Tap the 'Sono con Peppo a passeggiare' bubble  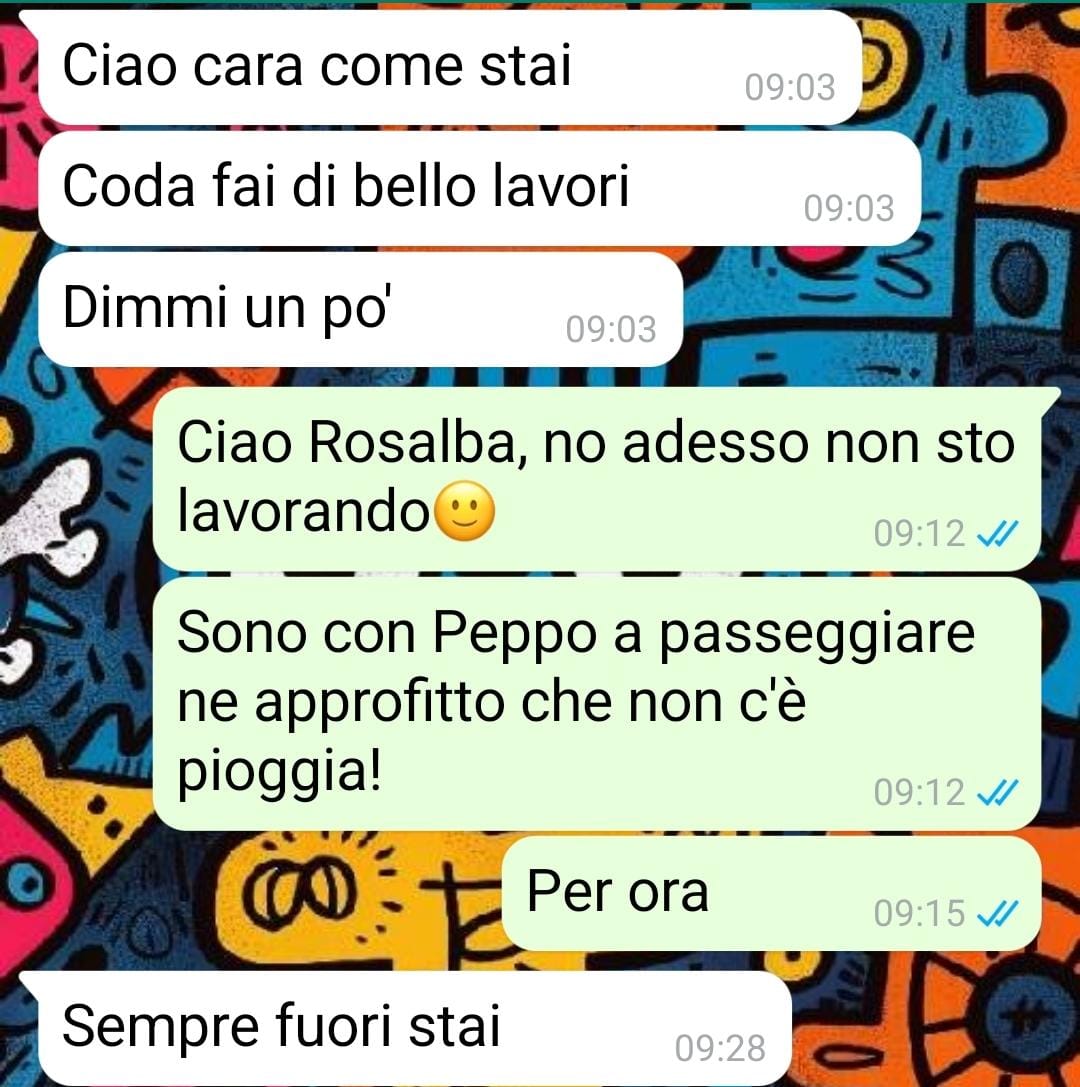597,704
